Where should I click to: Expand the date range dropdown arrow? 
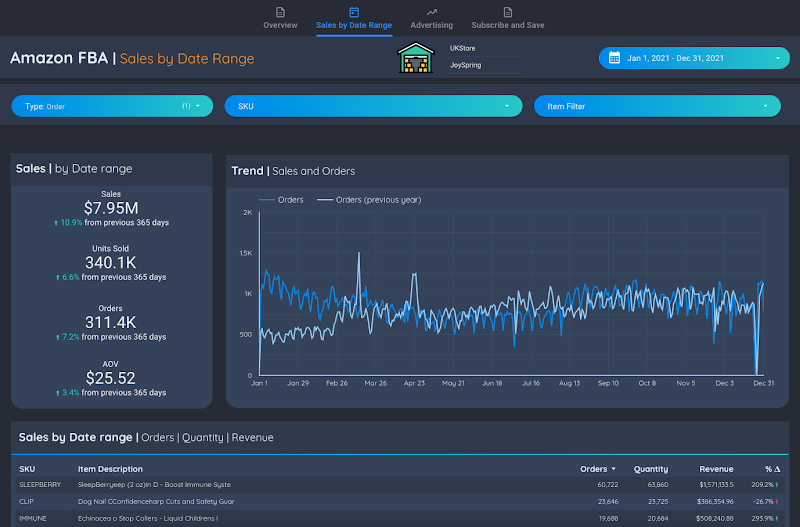click(778, 58)
